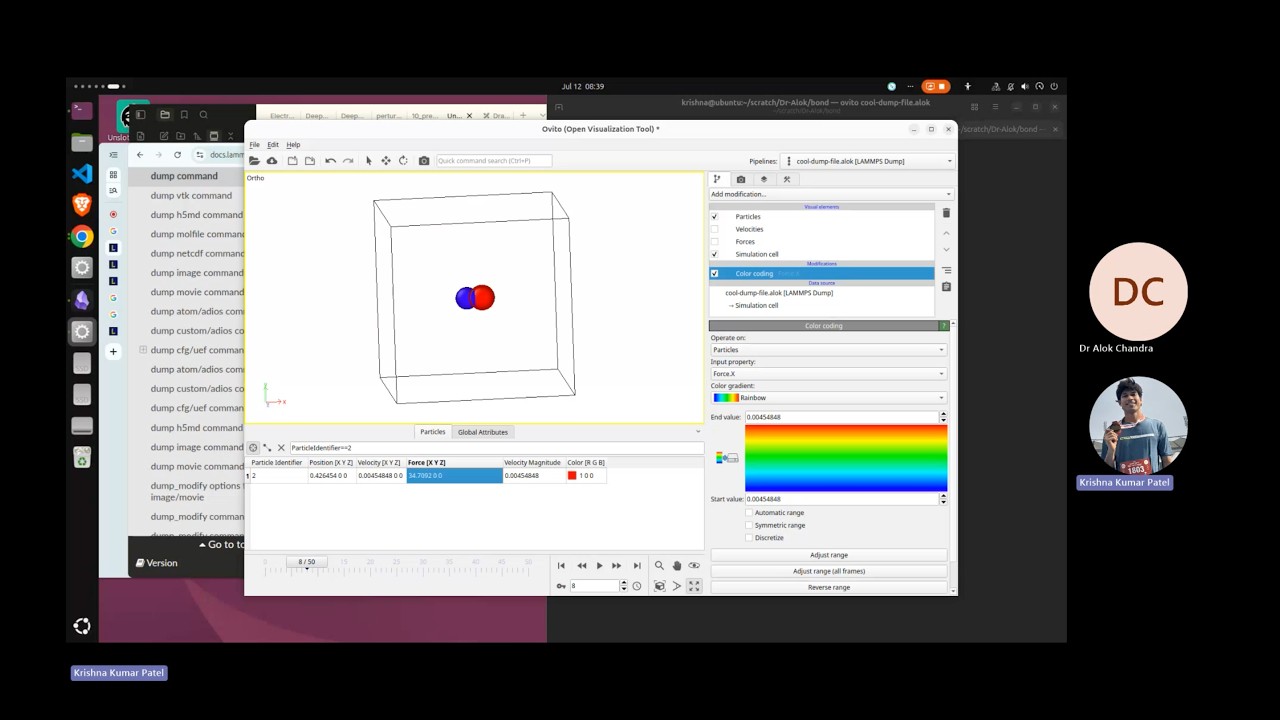Open file via the folder icon in Ovito toolbar
1280x720 pixels.
point(254,161)
